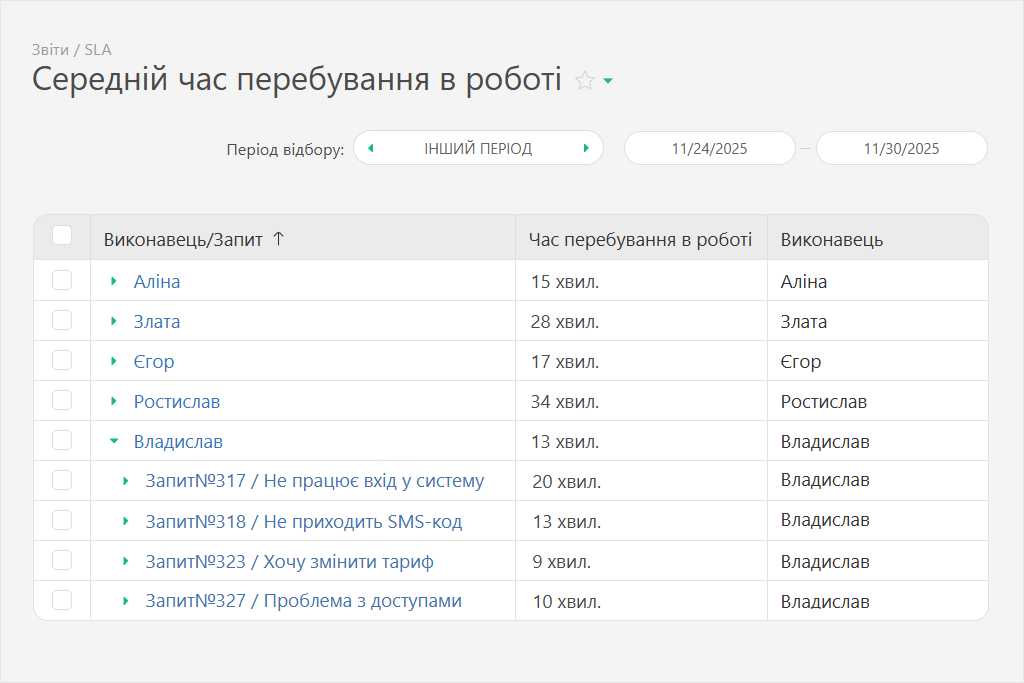Screen dimensions: 1024x683
Task: Expand the Злата row
Action: coord(114,322)
